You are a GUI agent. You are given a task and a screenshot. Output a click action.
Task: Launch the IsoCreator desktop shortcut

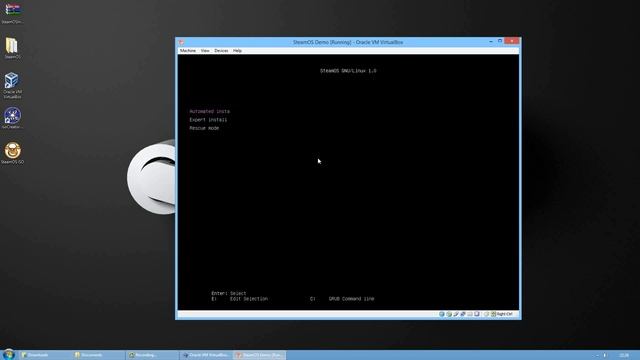12,118
